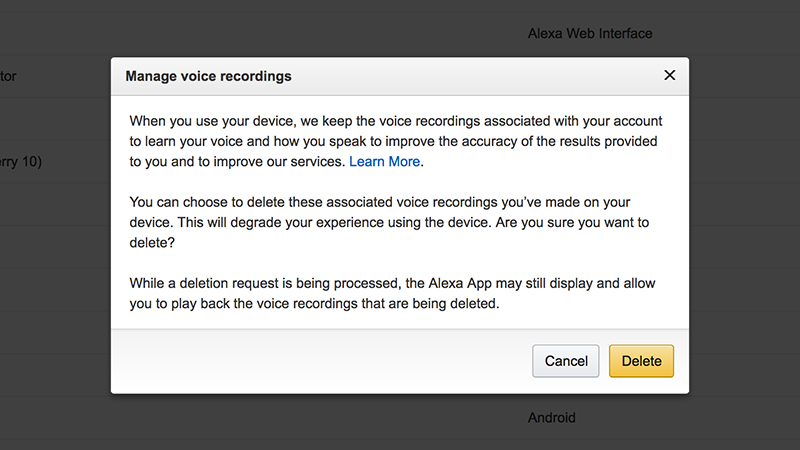Select the dimmed Alexa Web Interface entry

tap(590, 34)
